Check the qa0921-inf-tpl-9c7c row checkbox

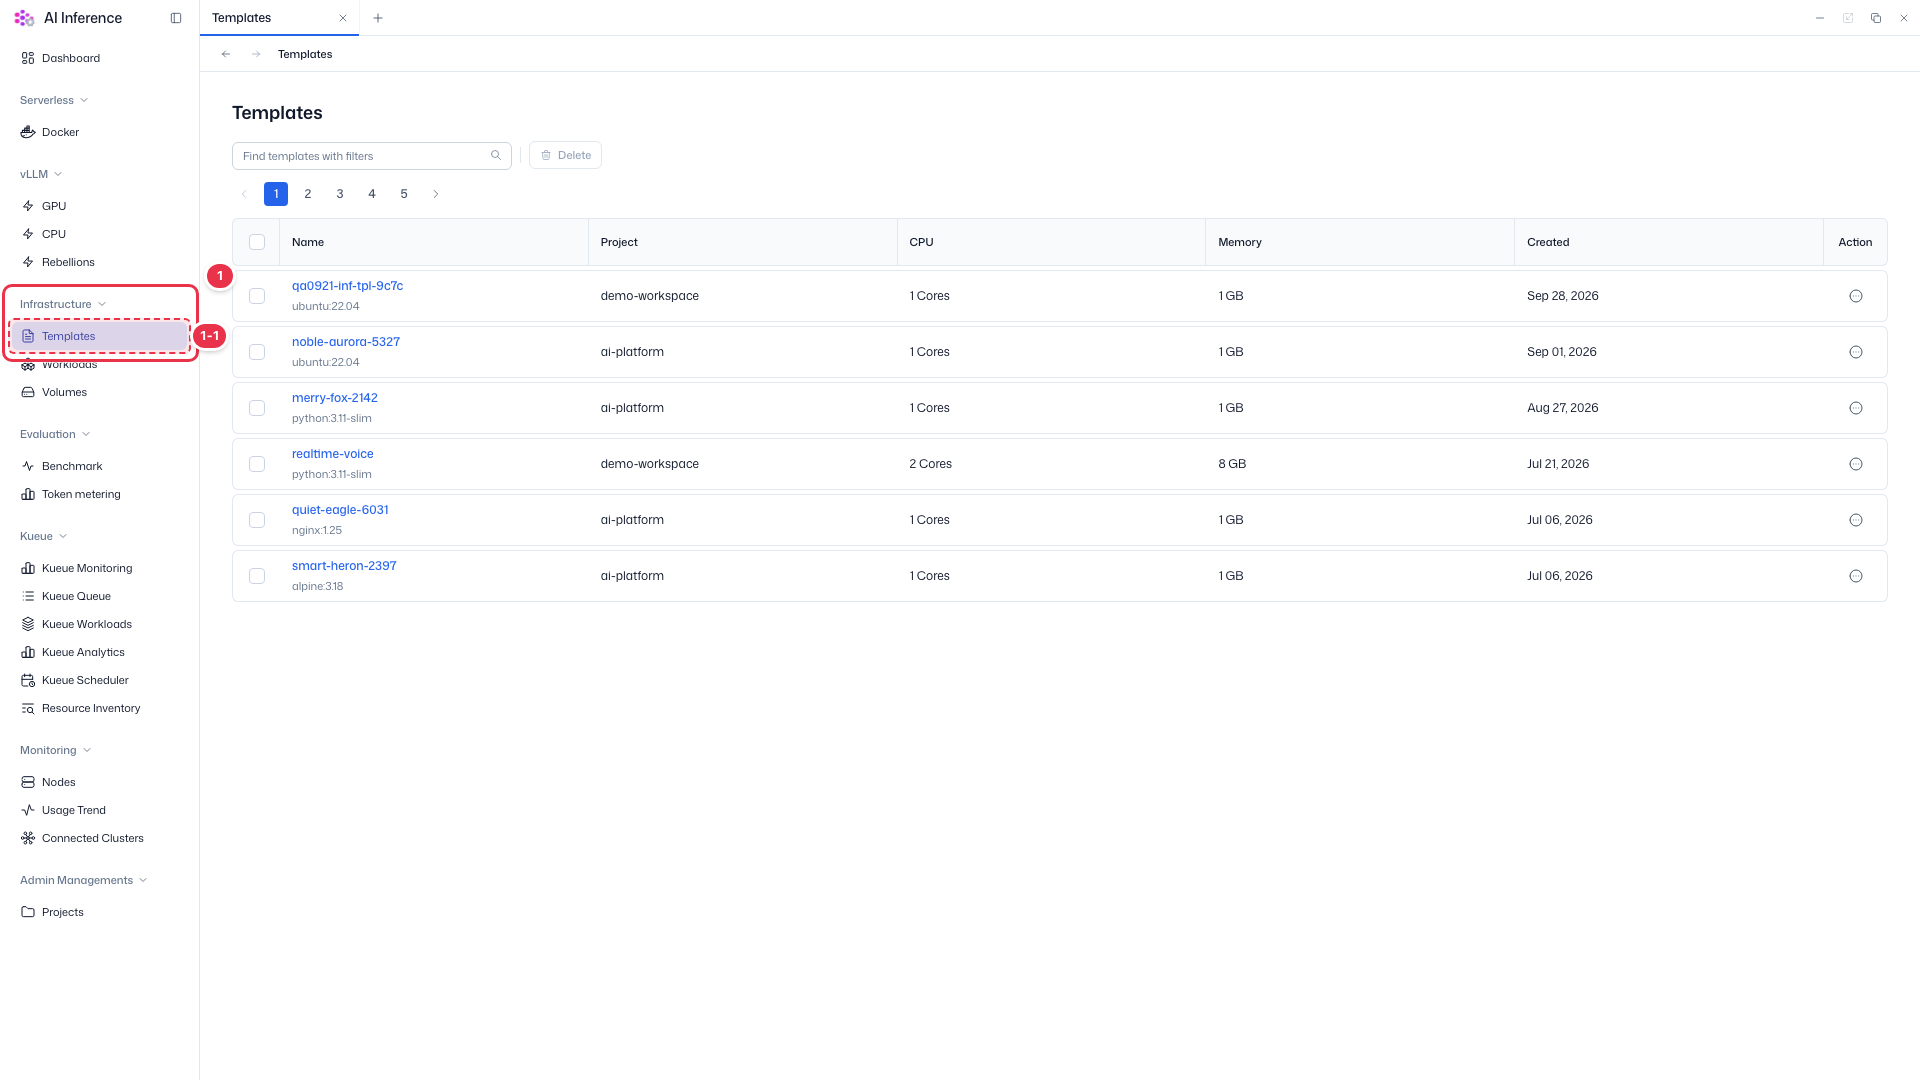point(257,296)
